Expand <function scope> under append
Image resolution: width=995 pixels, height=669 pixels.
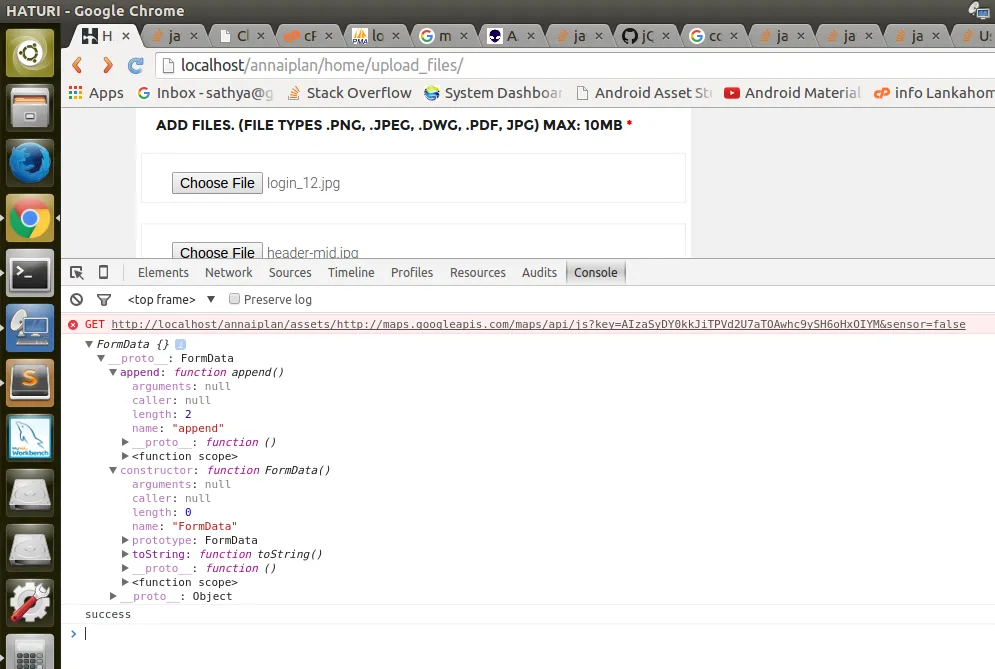pos(125,456)
